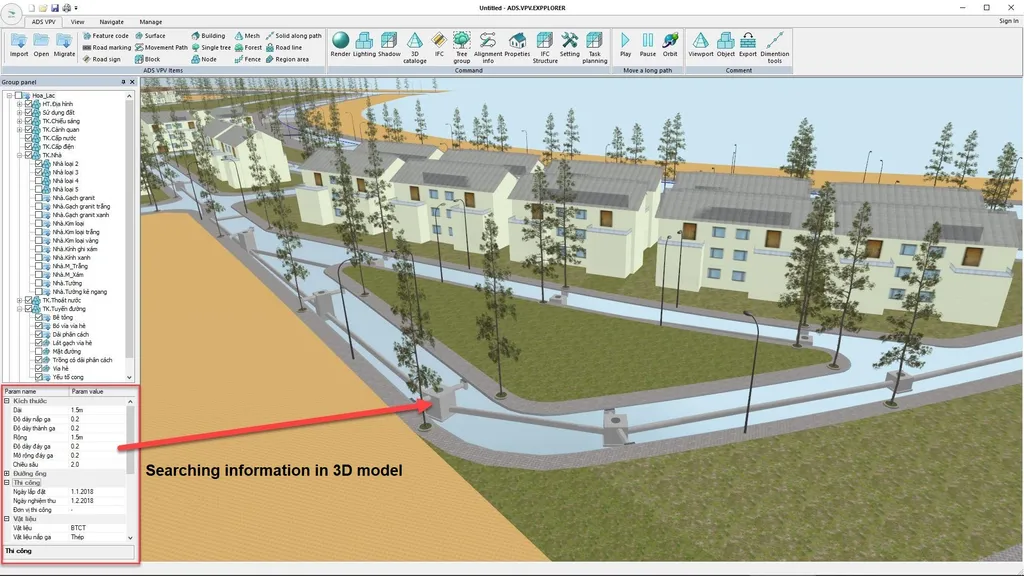Screen dimensions: 1024x576
Task: Expand the HT.Địa hình tree node
Action: coord(20,104)
